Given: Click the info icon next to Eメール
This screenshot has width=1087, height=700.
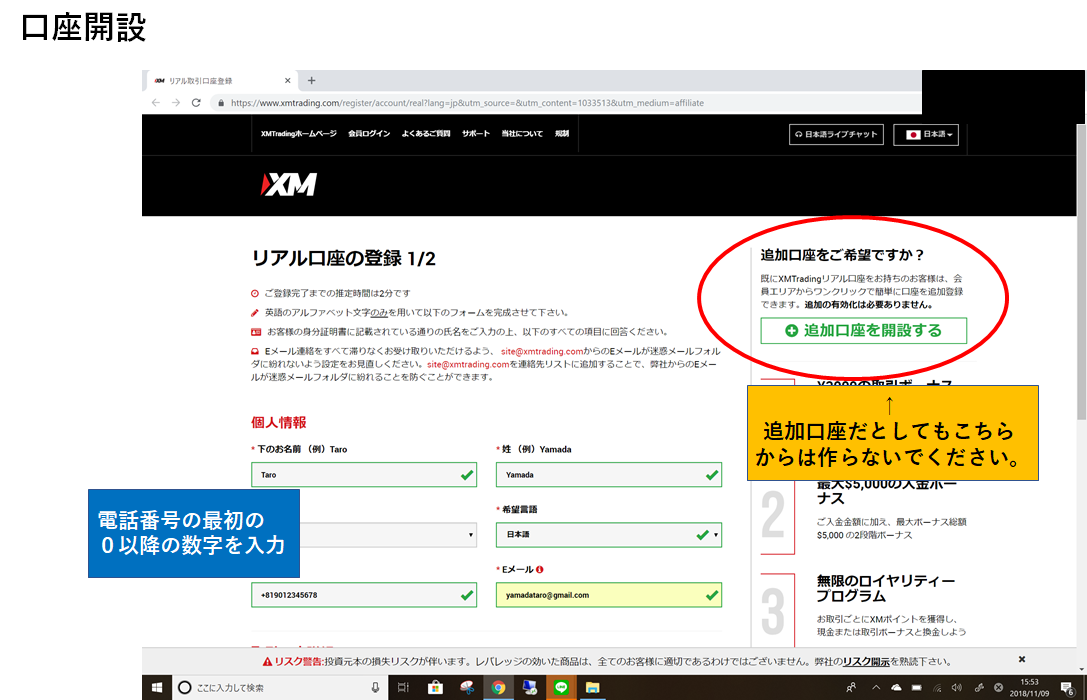Looking at the screenshot, I should point(540,570).
